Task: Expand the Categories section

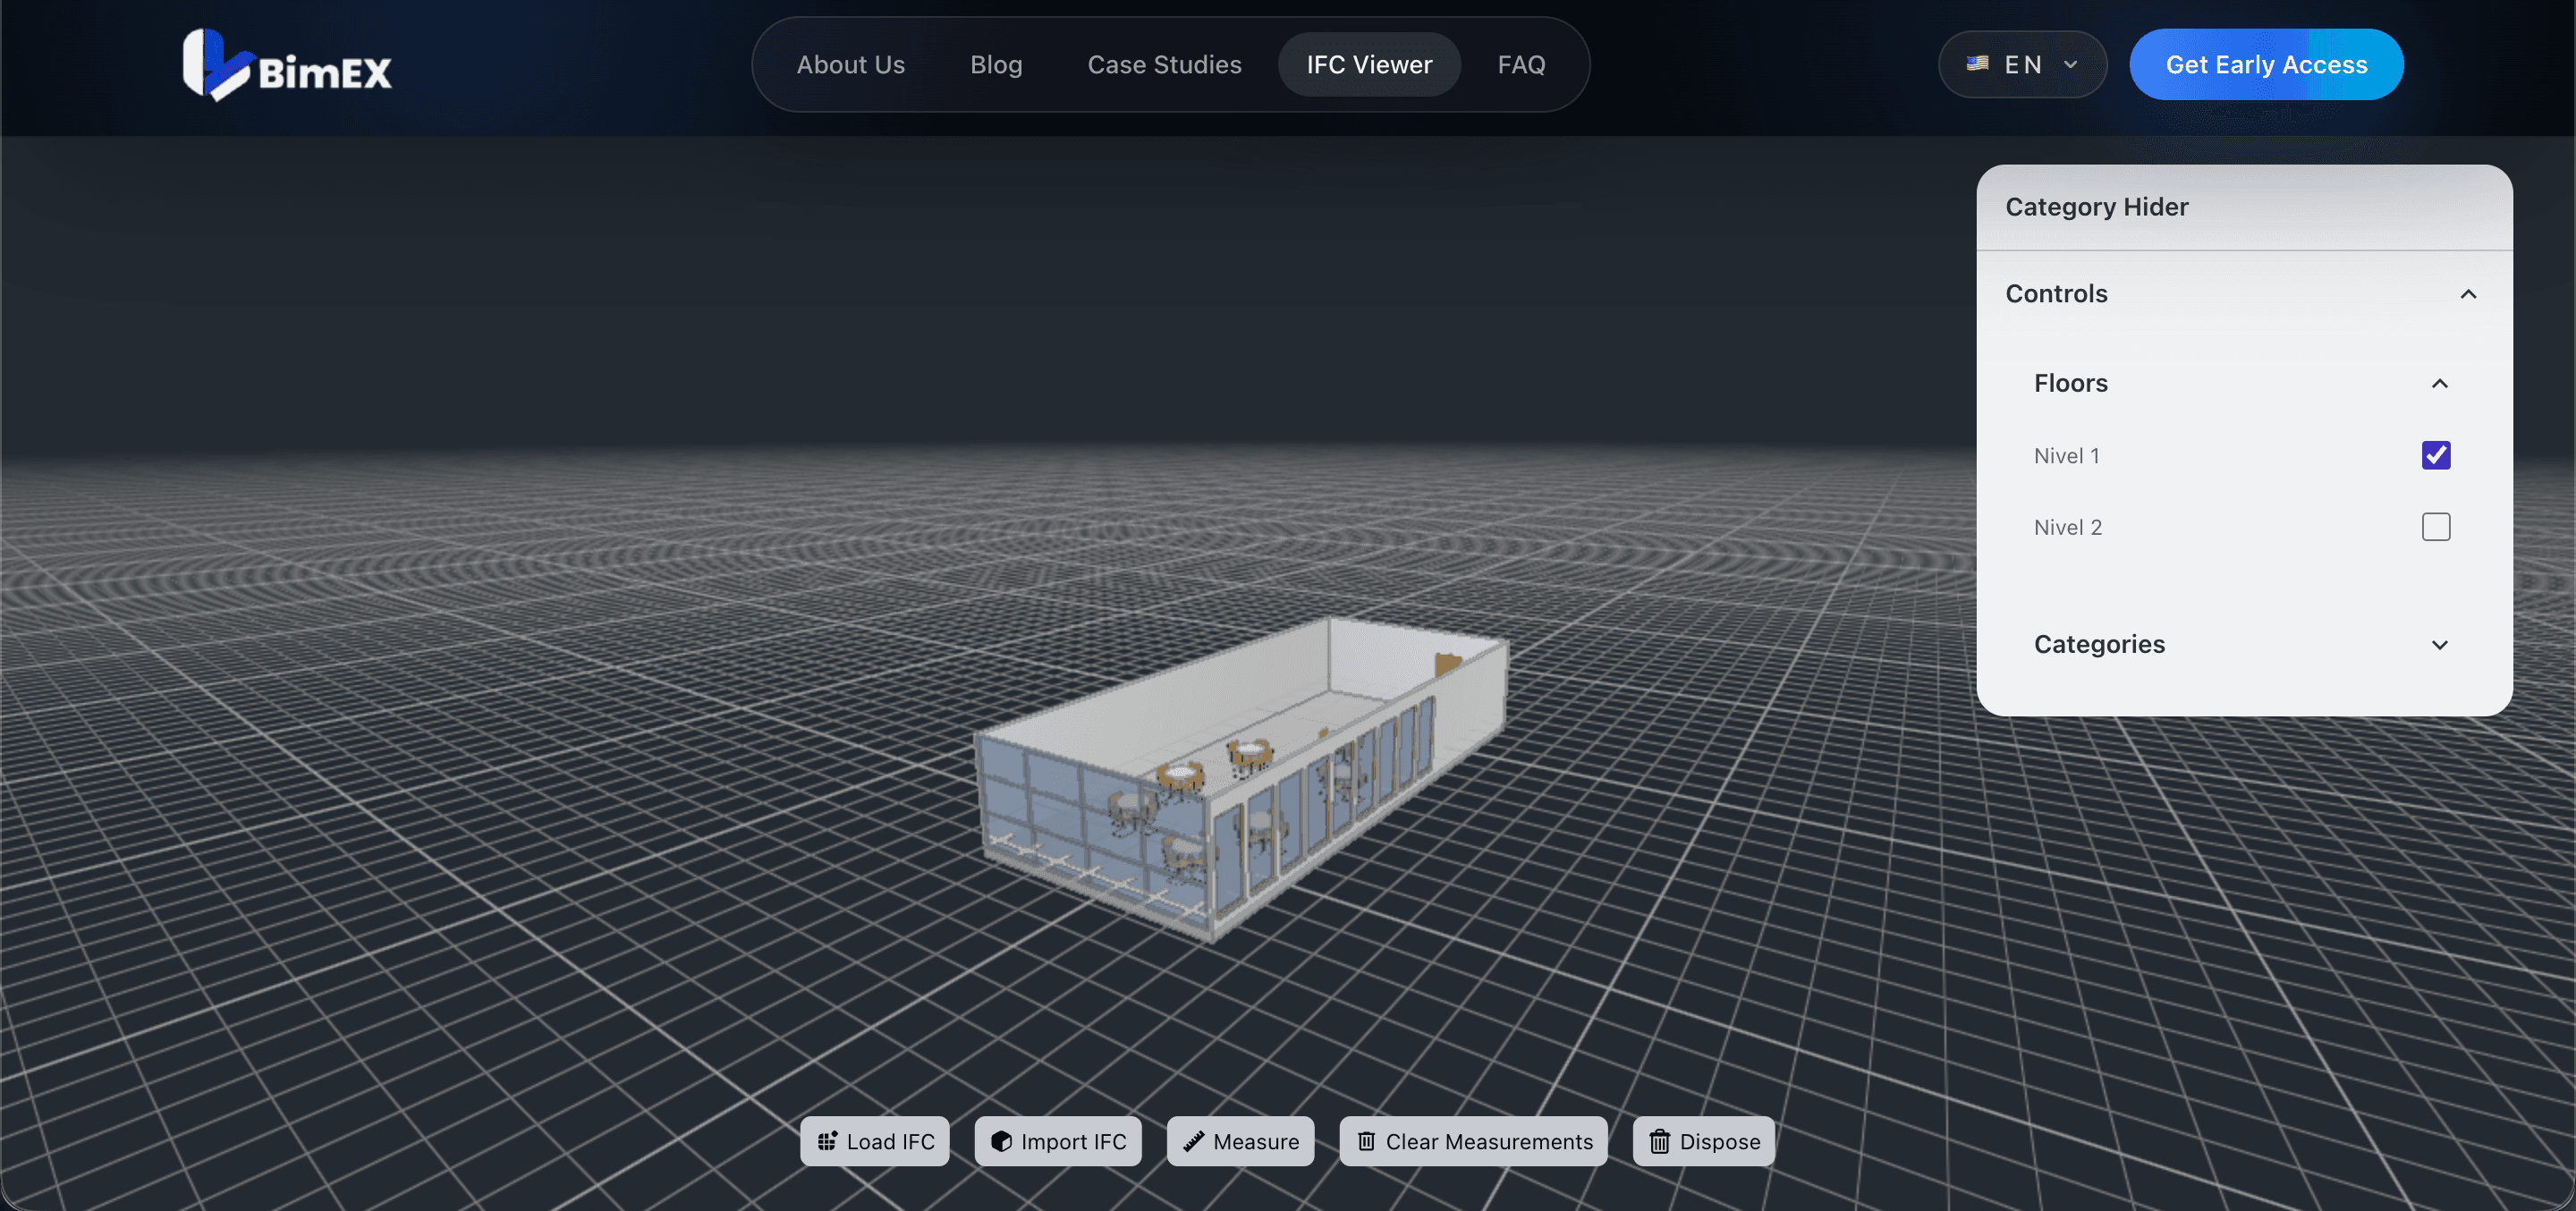Action: pos(2440,645)
